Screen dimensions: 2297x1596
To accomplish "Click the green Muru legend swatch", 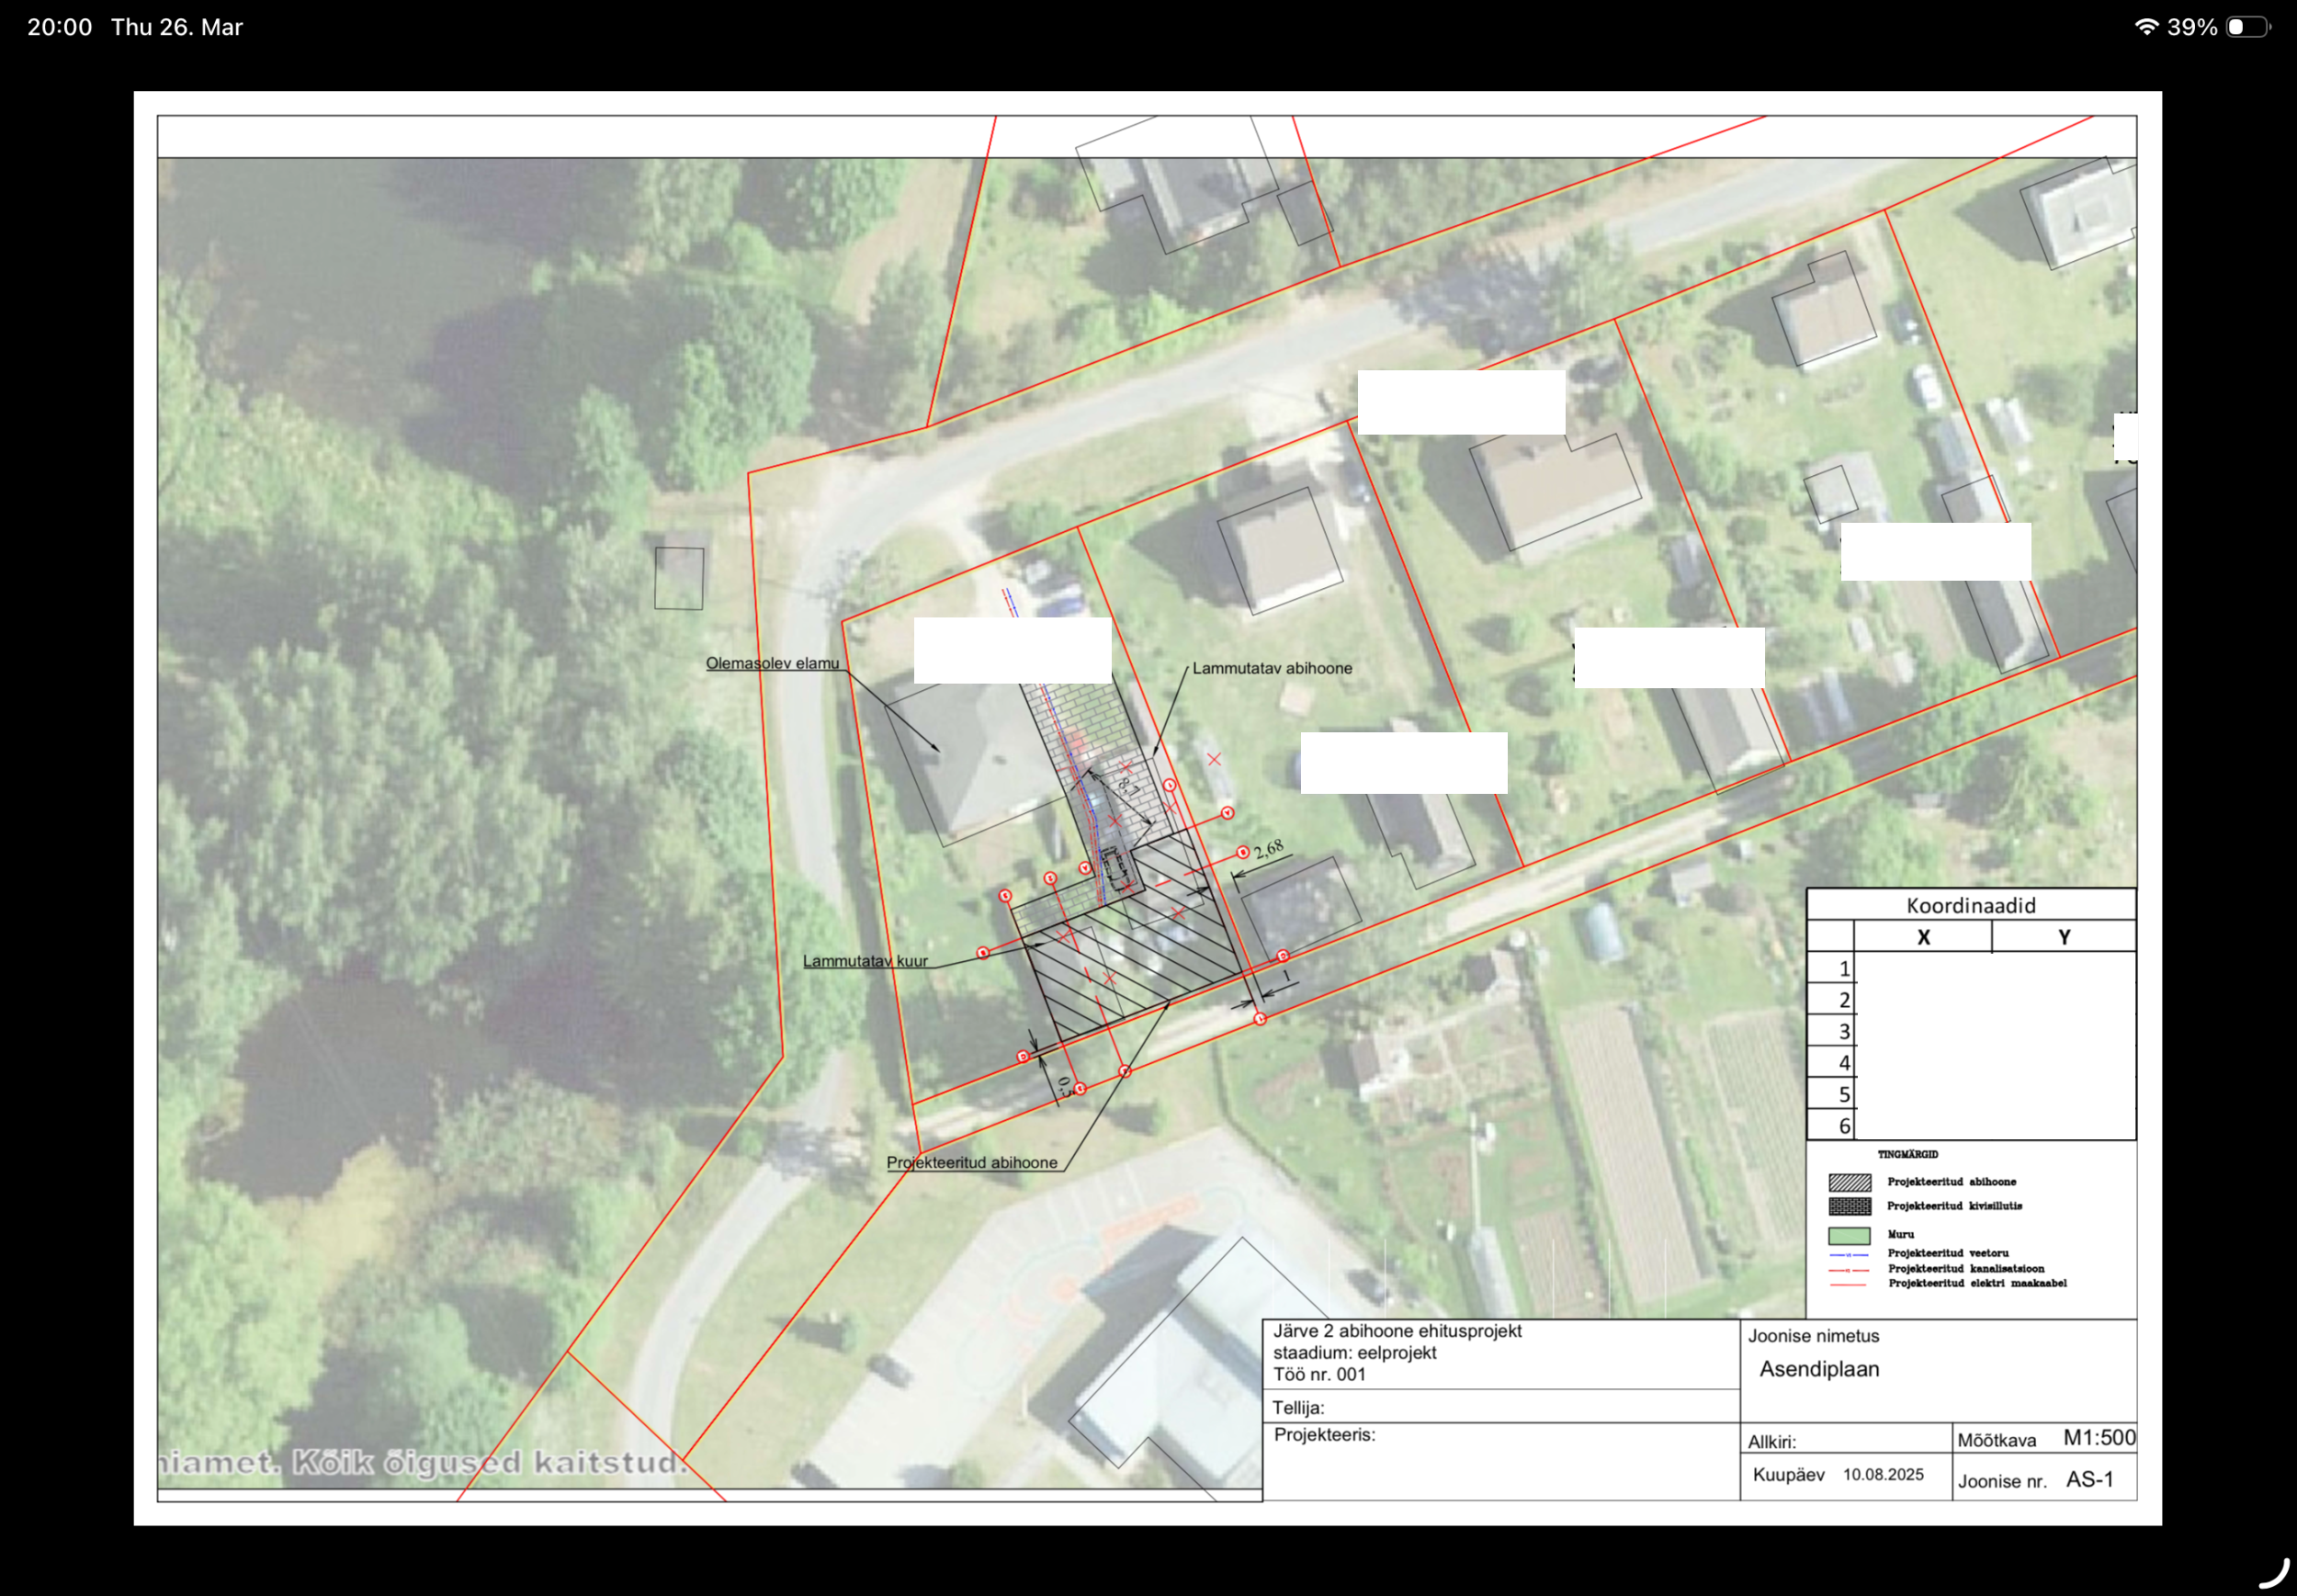I will pyautogui.click(x=1849, y=1235).
